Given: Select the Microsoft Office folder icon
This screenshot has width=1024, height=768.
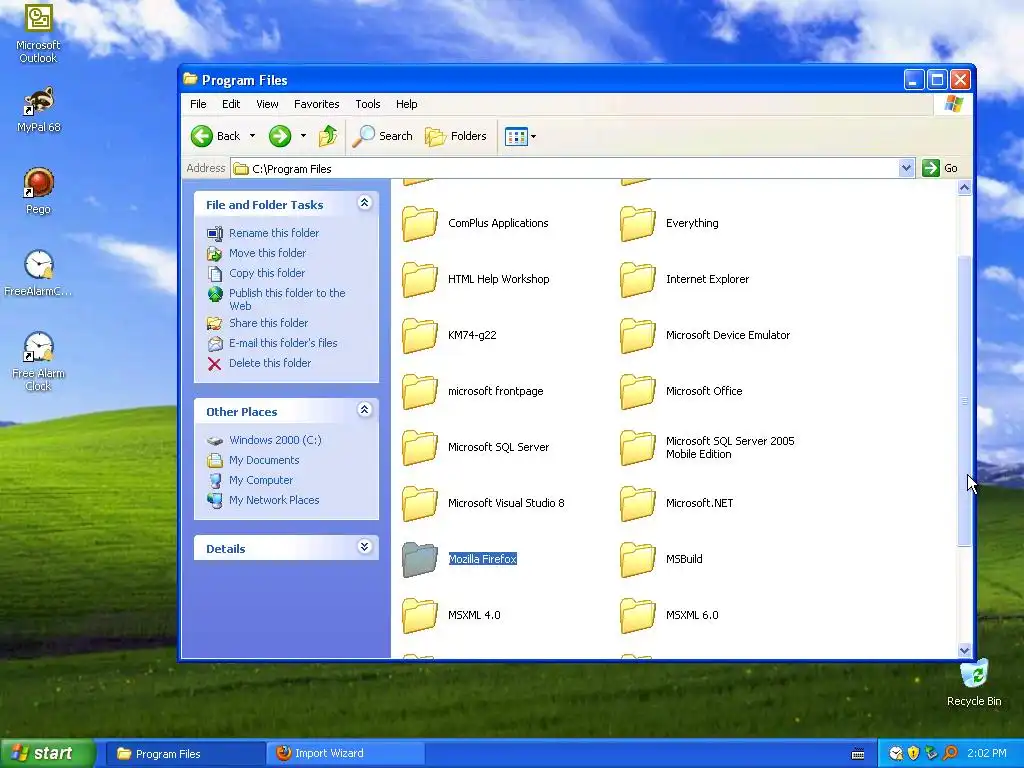Looking at the screenshot, I should click(x=637, y=392).
